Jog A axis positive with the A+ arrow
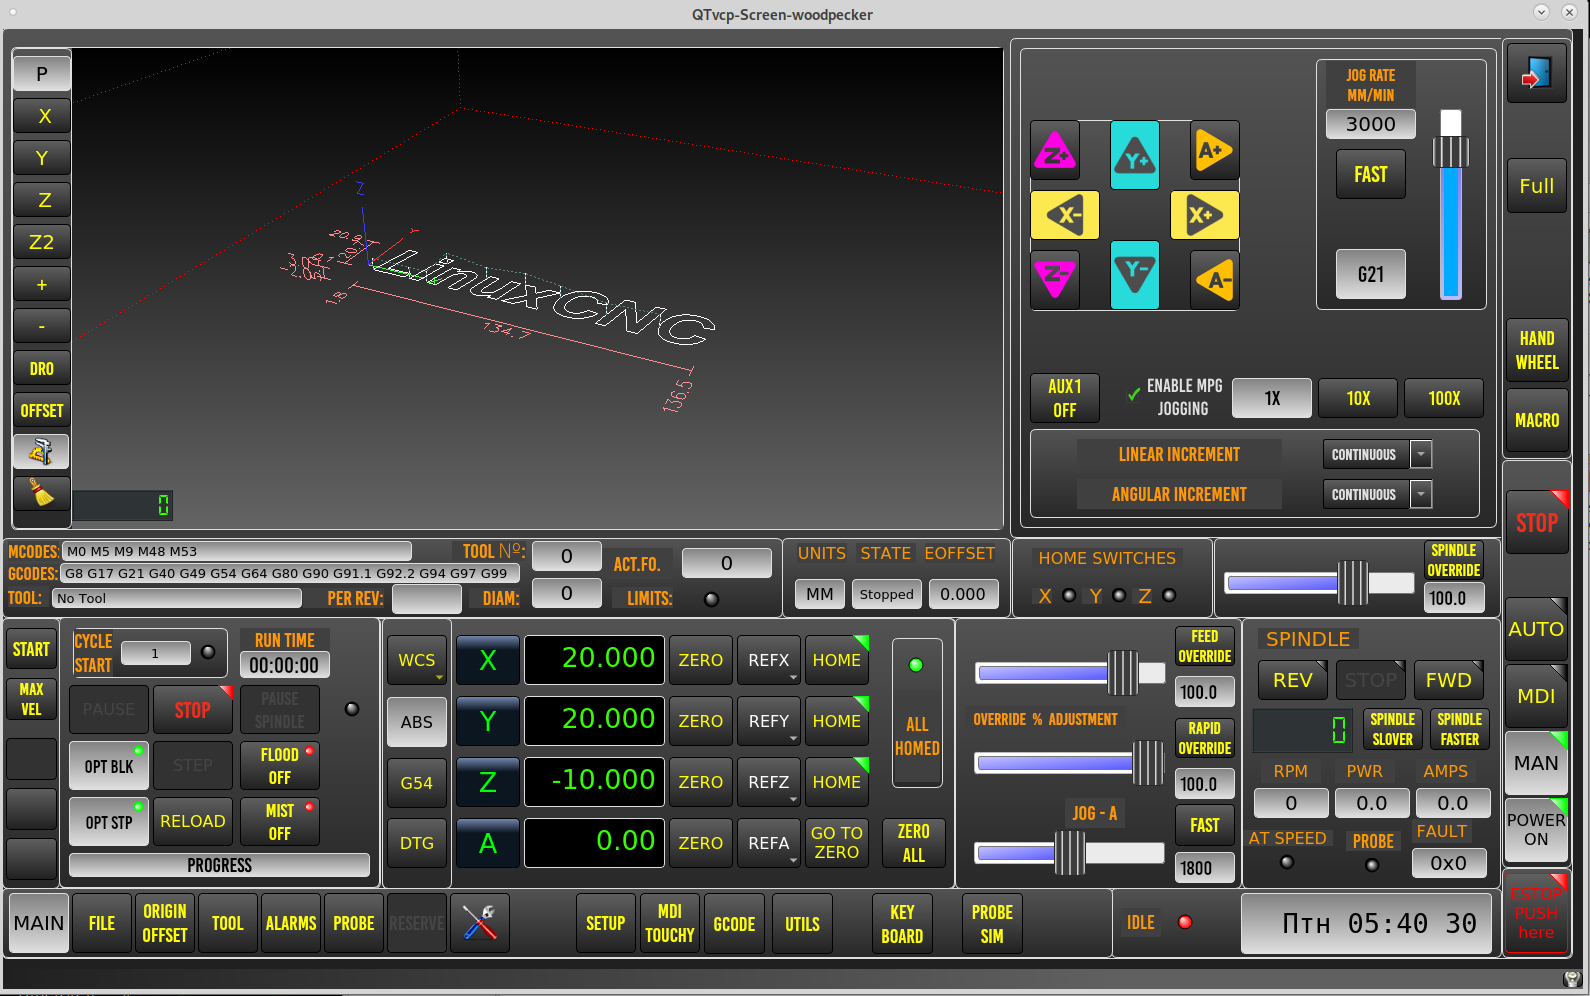This screenshot has height=996, width=1590. click(1215, 151)
